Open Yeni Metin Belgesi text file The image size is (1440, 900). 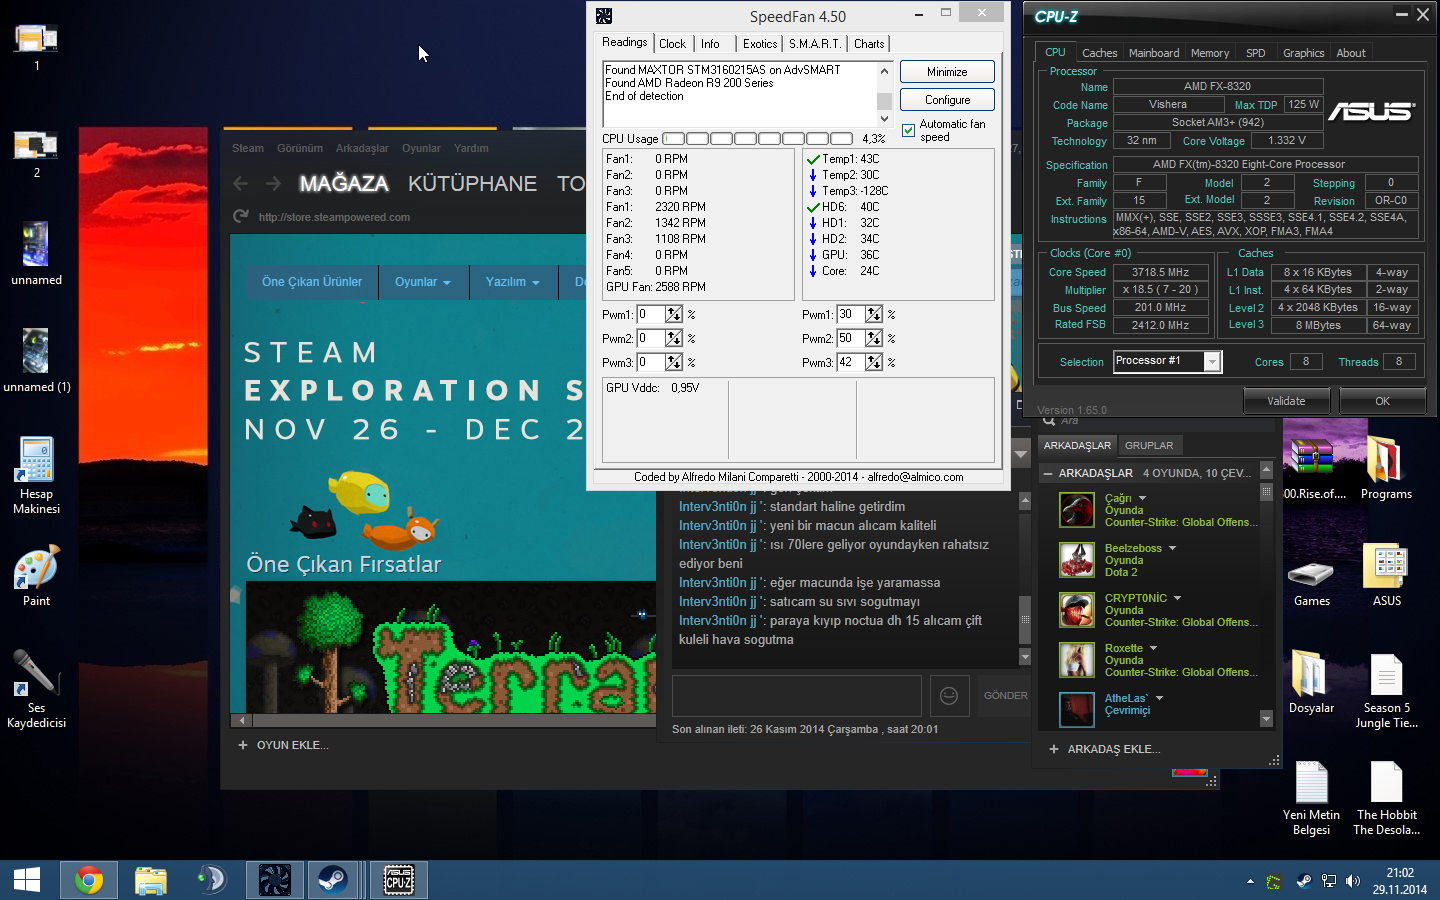point(1312,798)
